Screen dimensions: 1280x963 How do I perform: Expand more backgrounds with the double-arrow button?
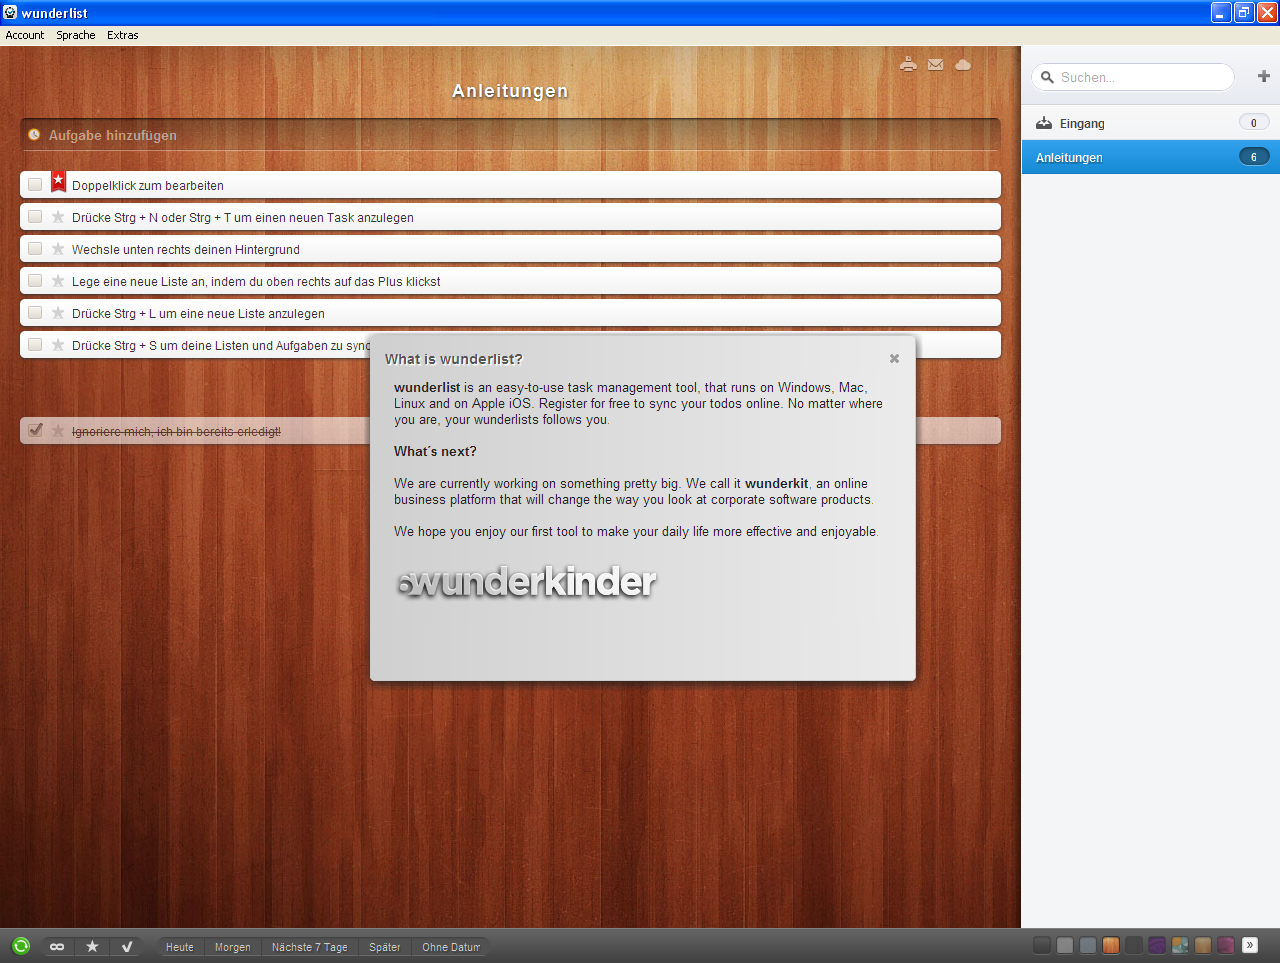tap(1249, 946)
